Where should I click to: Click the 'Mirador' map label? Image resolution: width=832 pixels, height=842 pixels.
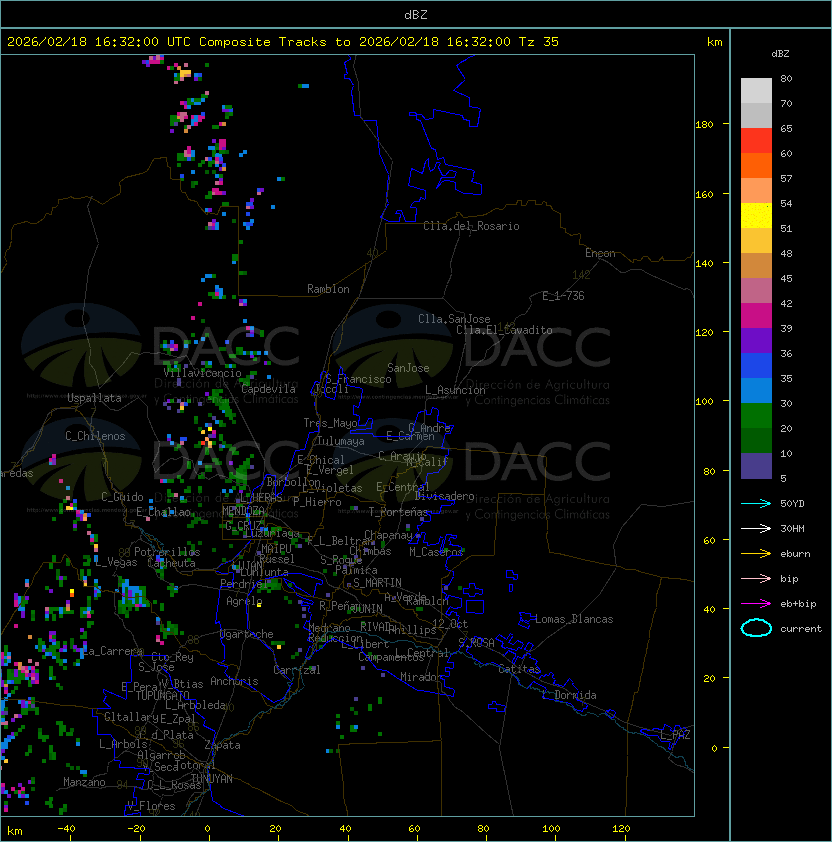pos(422,677)
